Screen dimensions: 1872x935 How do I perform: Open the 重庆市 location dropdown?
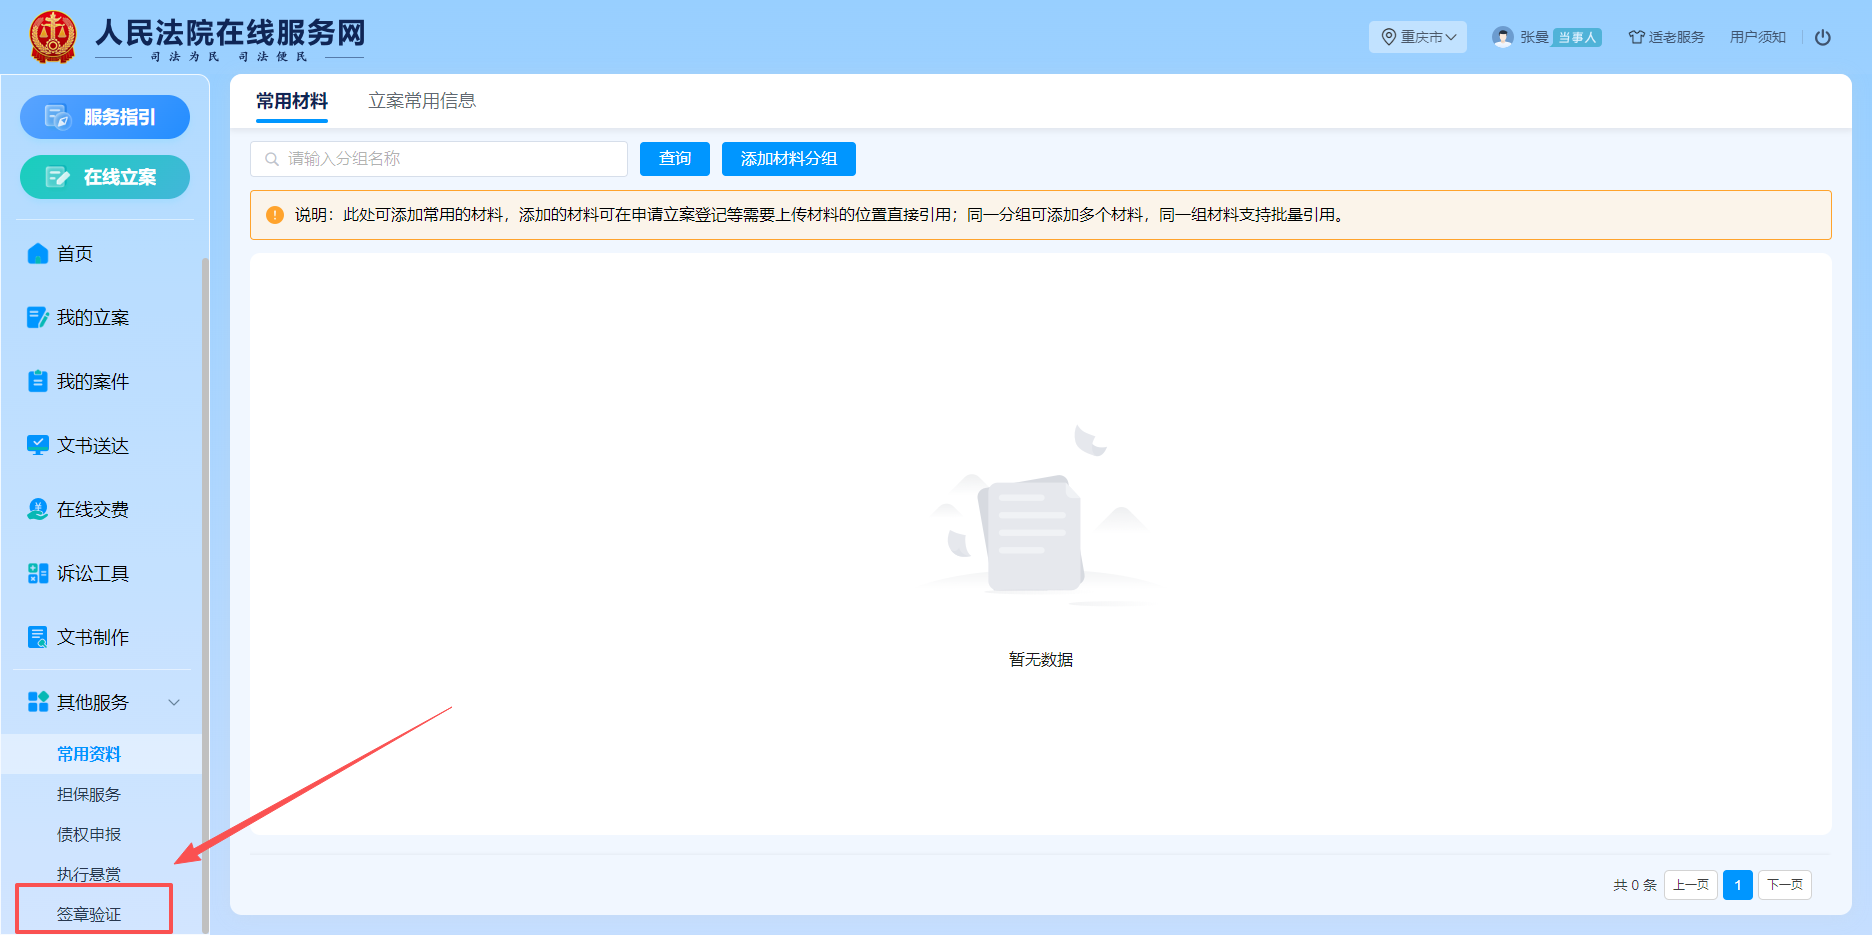tap(1417, 37)
